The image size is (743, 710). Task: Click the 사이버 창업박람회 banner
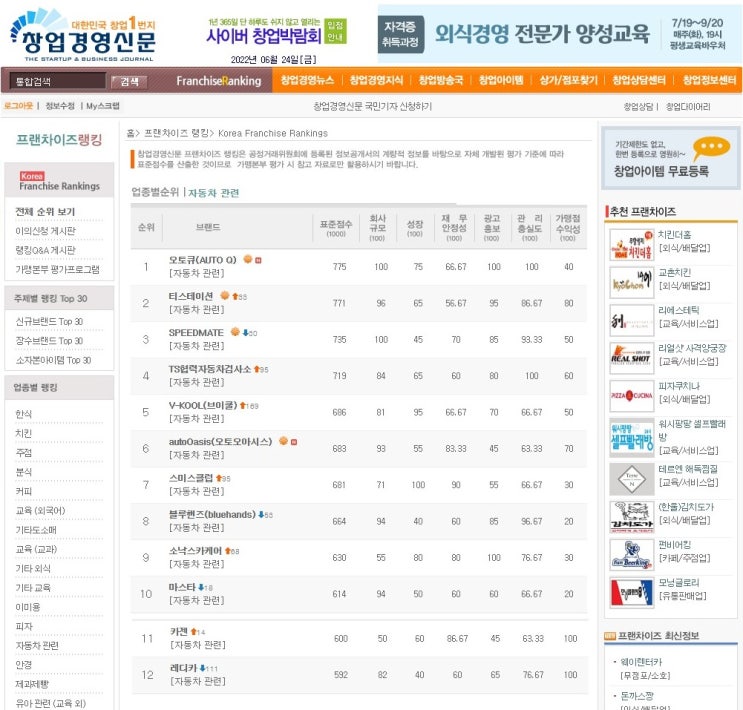pos(277,32)
